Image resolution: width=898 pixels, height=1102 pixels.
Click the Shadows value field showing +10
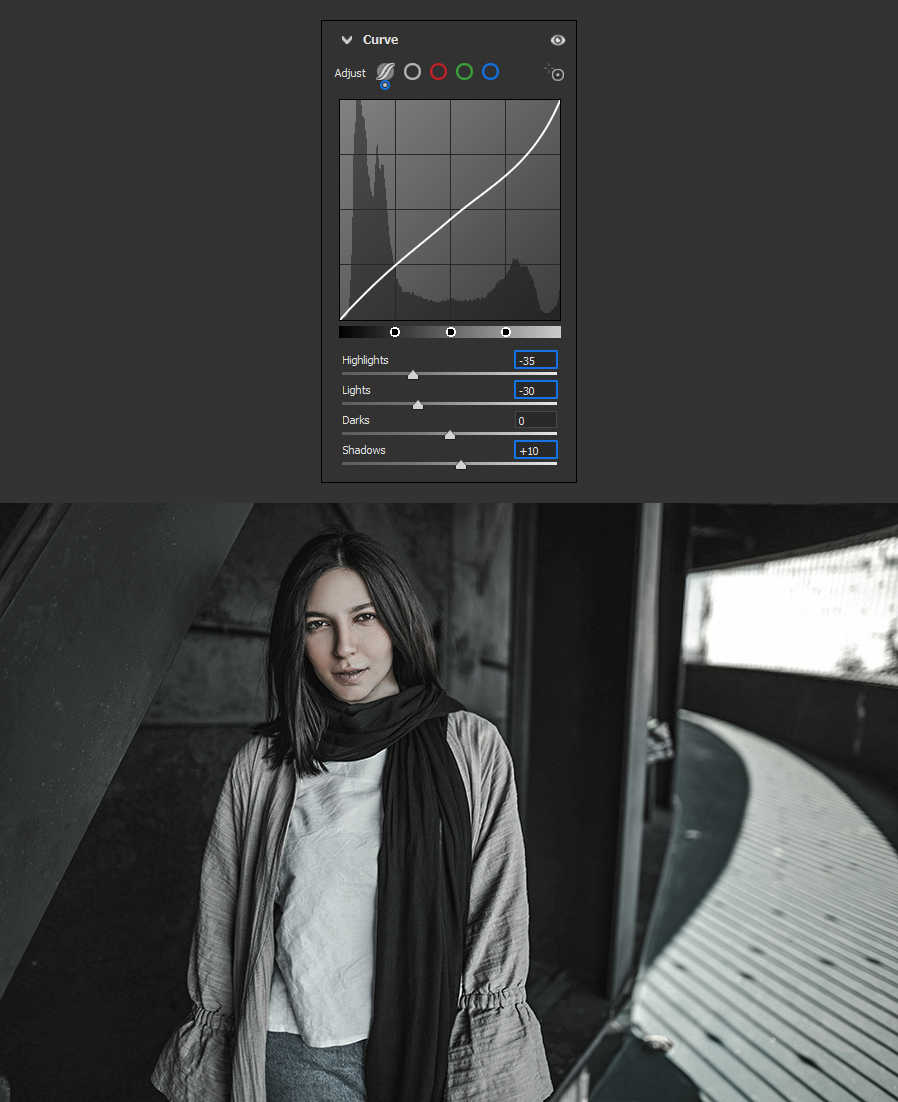pyautogui.click(x=536, y=450)
